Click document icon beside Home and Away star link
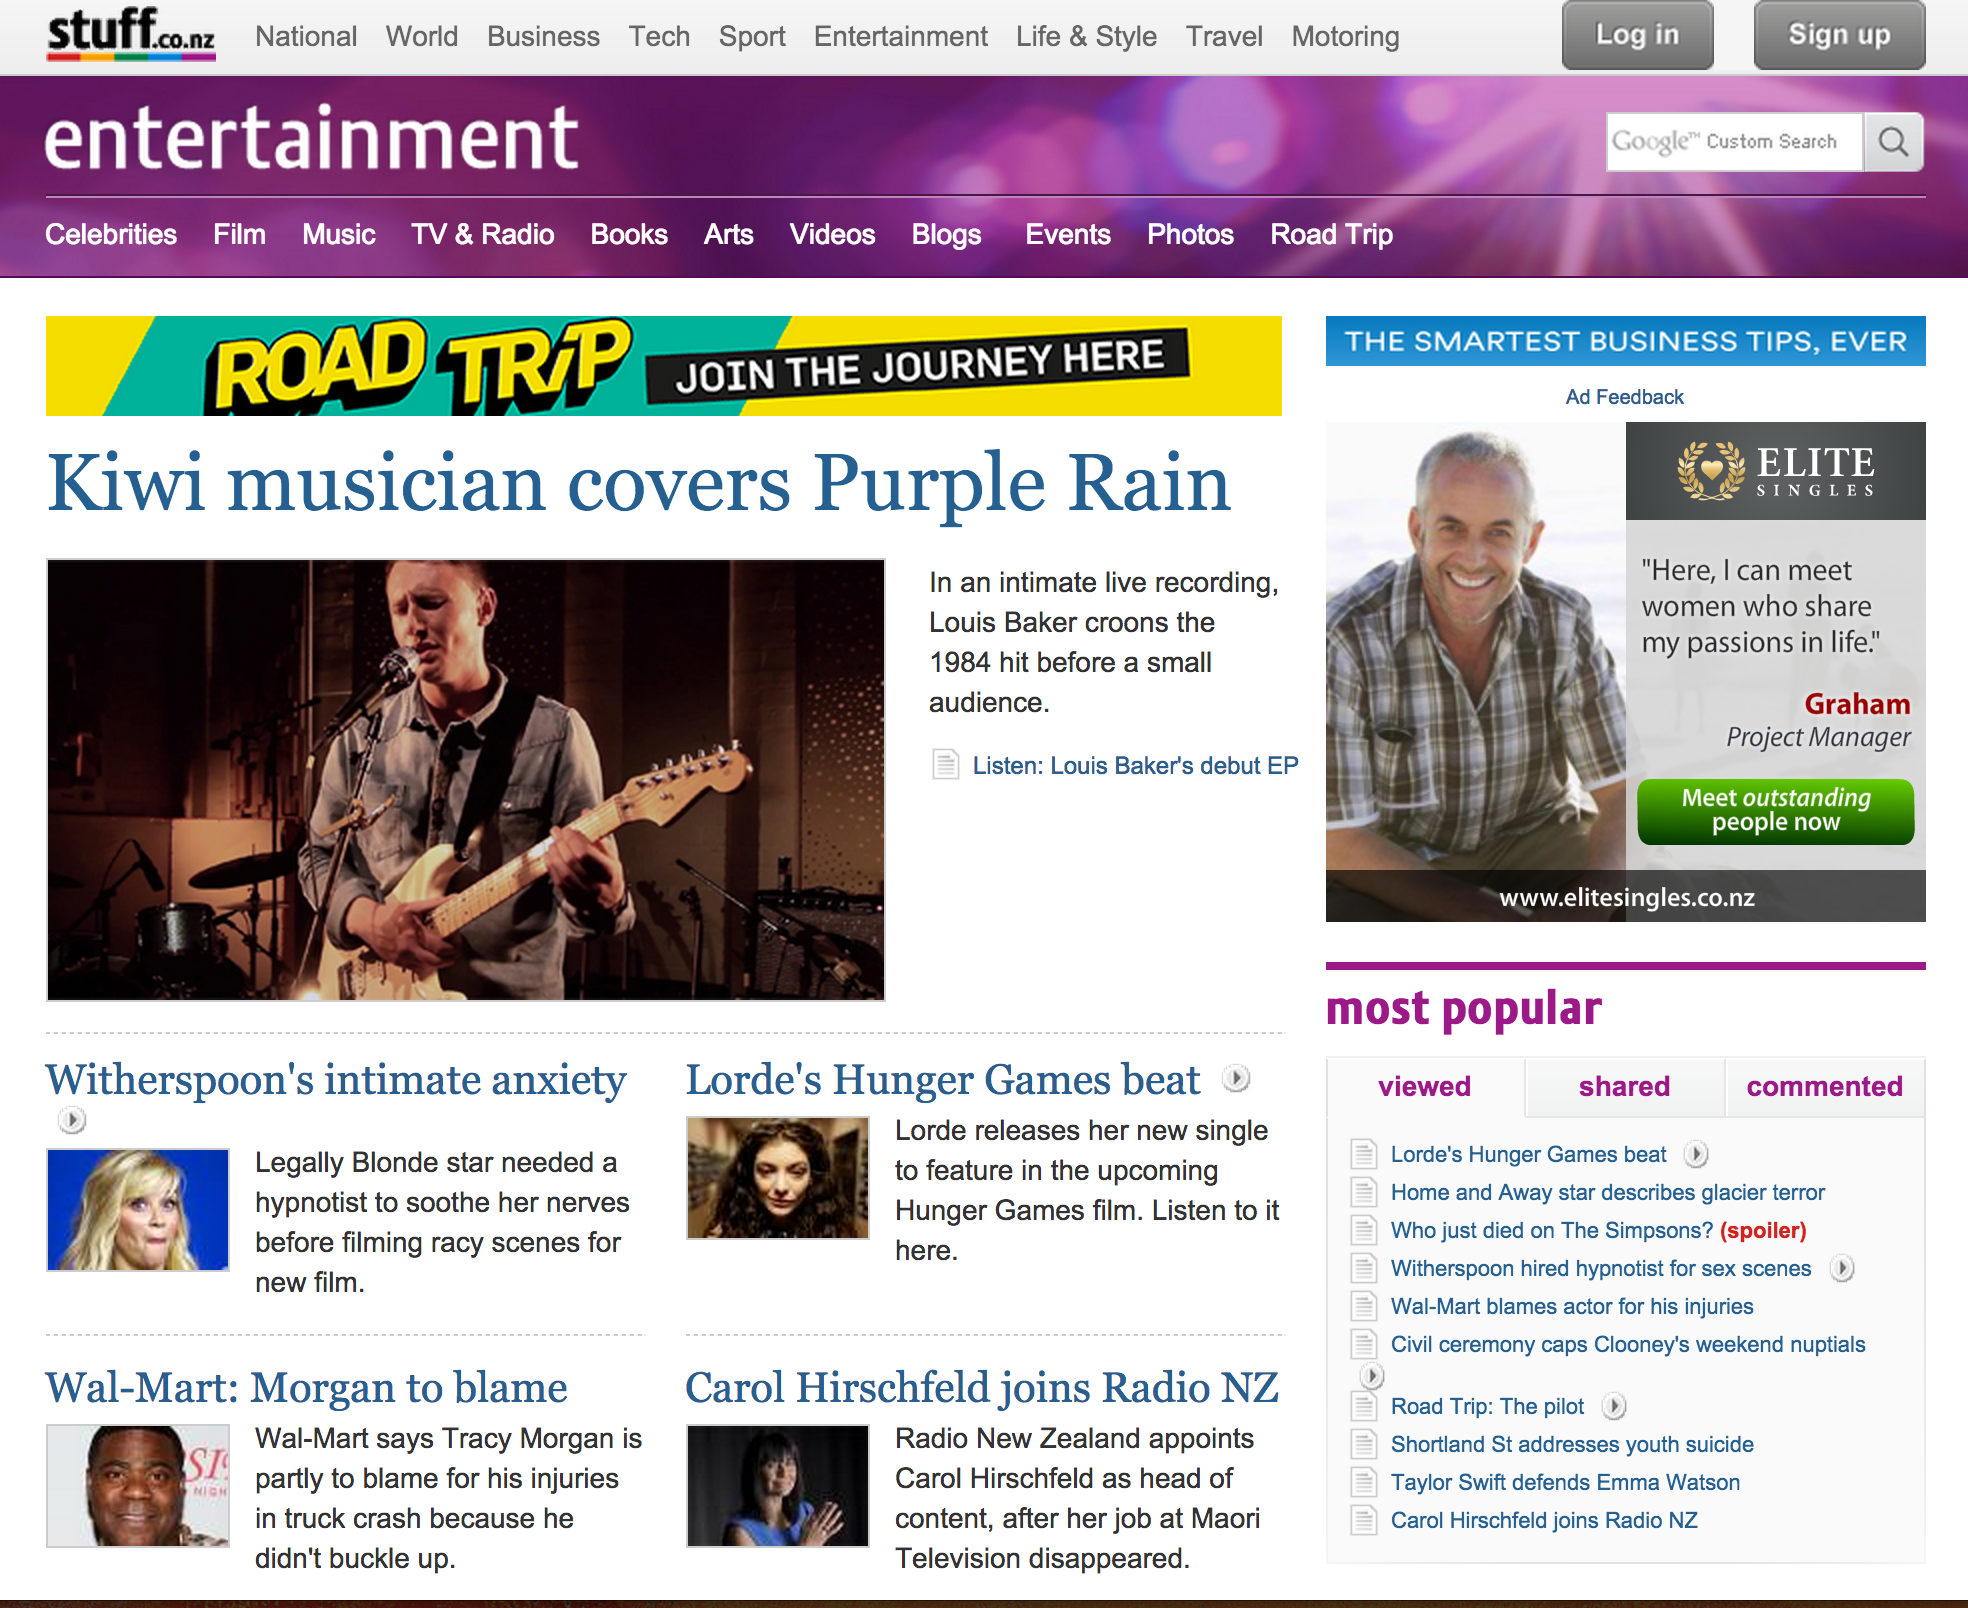 click(x=1363, y=1192)
